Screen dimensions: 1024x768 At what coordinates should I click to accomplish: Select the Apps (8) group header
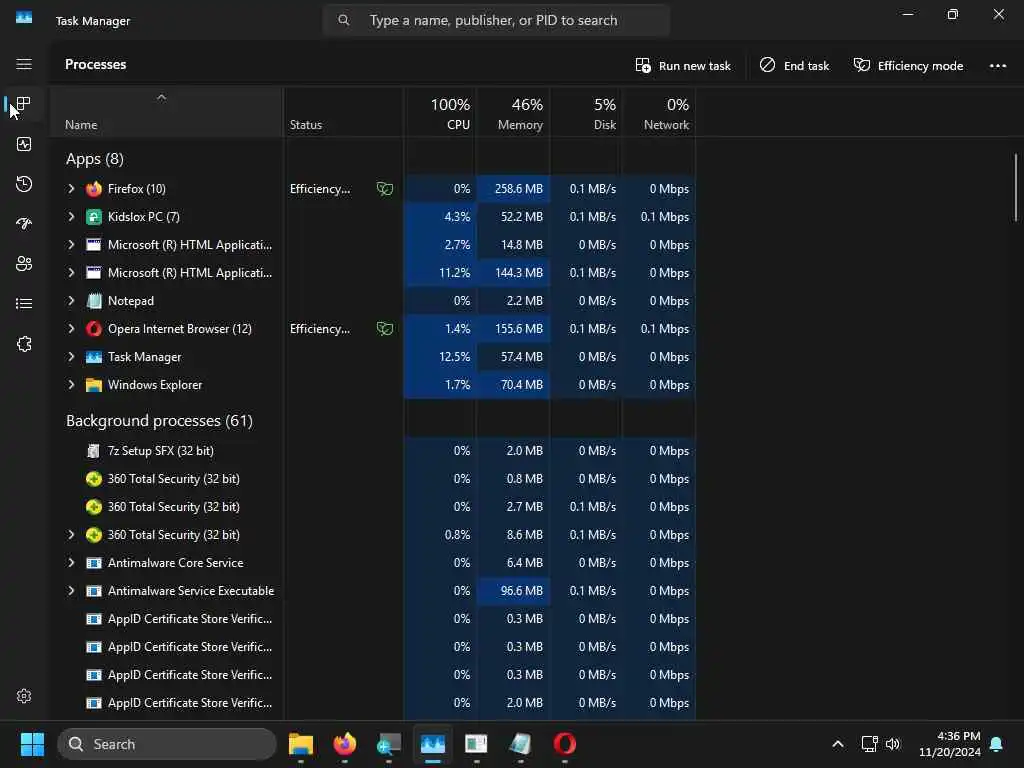[95, 159]
